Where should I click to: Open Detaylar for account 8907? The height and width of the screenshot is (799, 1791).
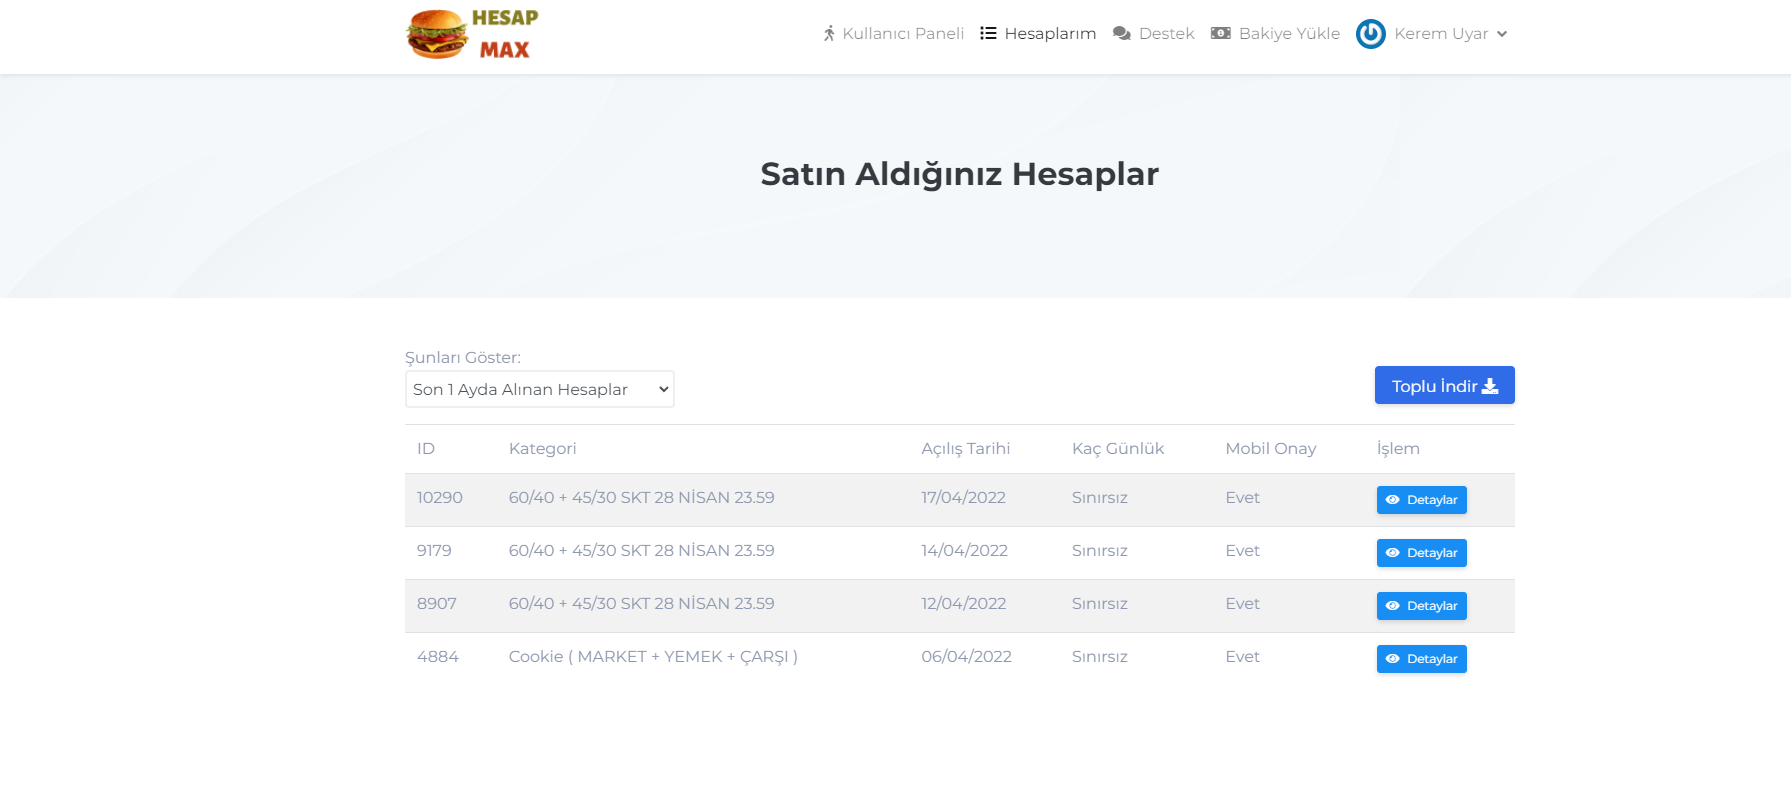tap(1422, 606)
